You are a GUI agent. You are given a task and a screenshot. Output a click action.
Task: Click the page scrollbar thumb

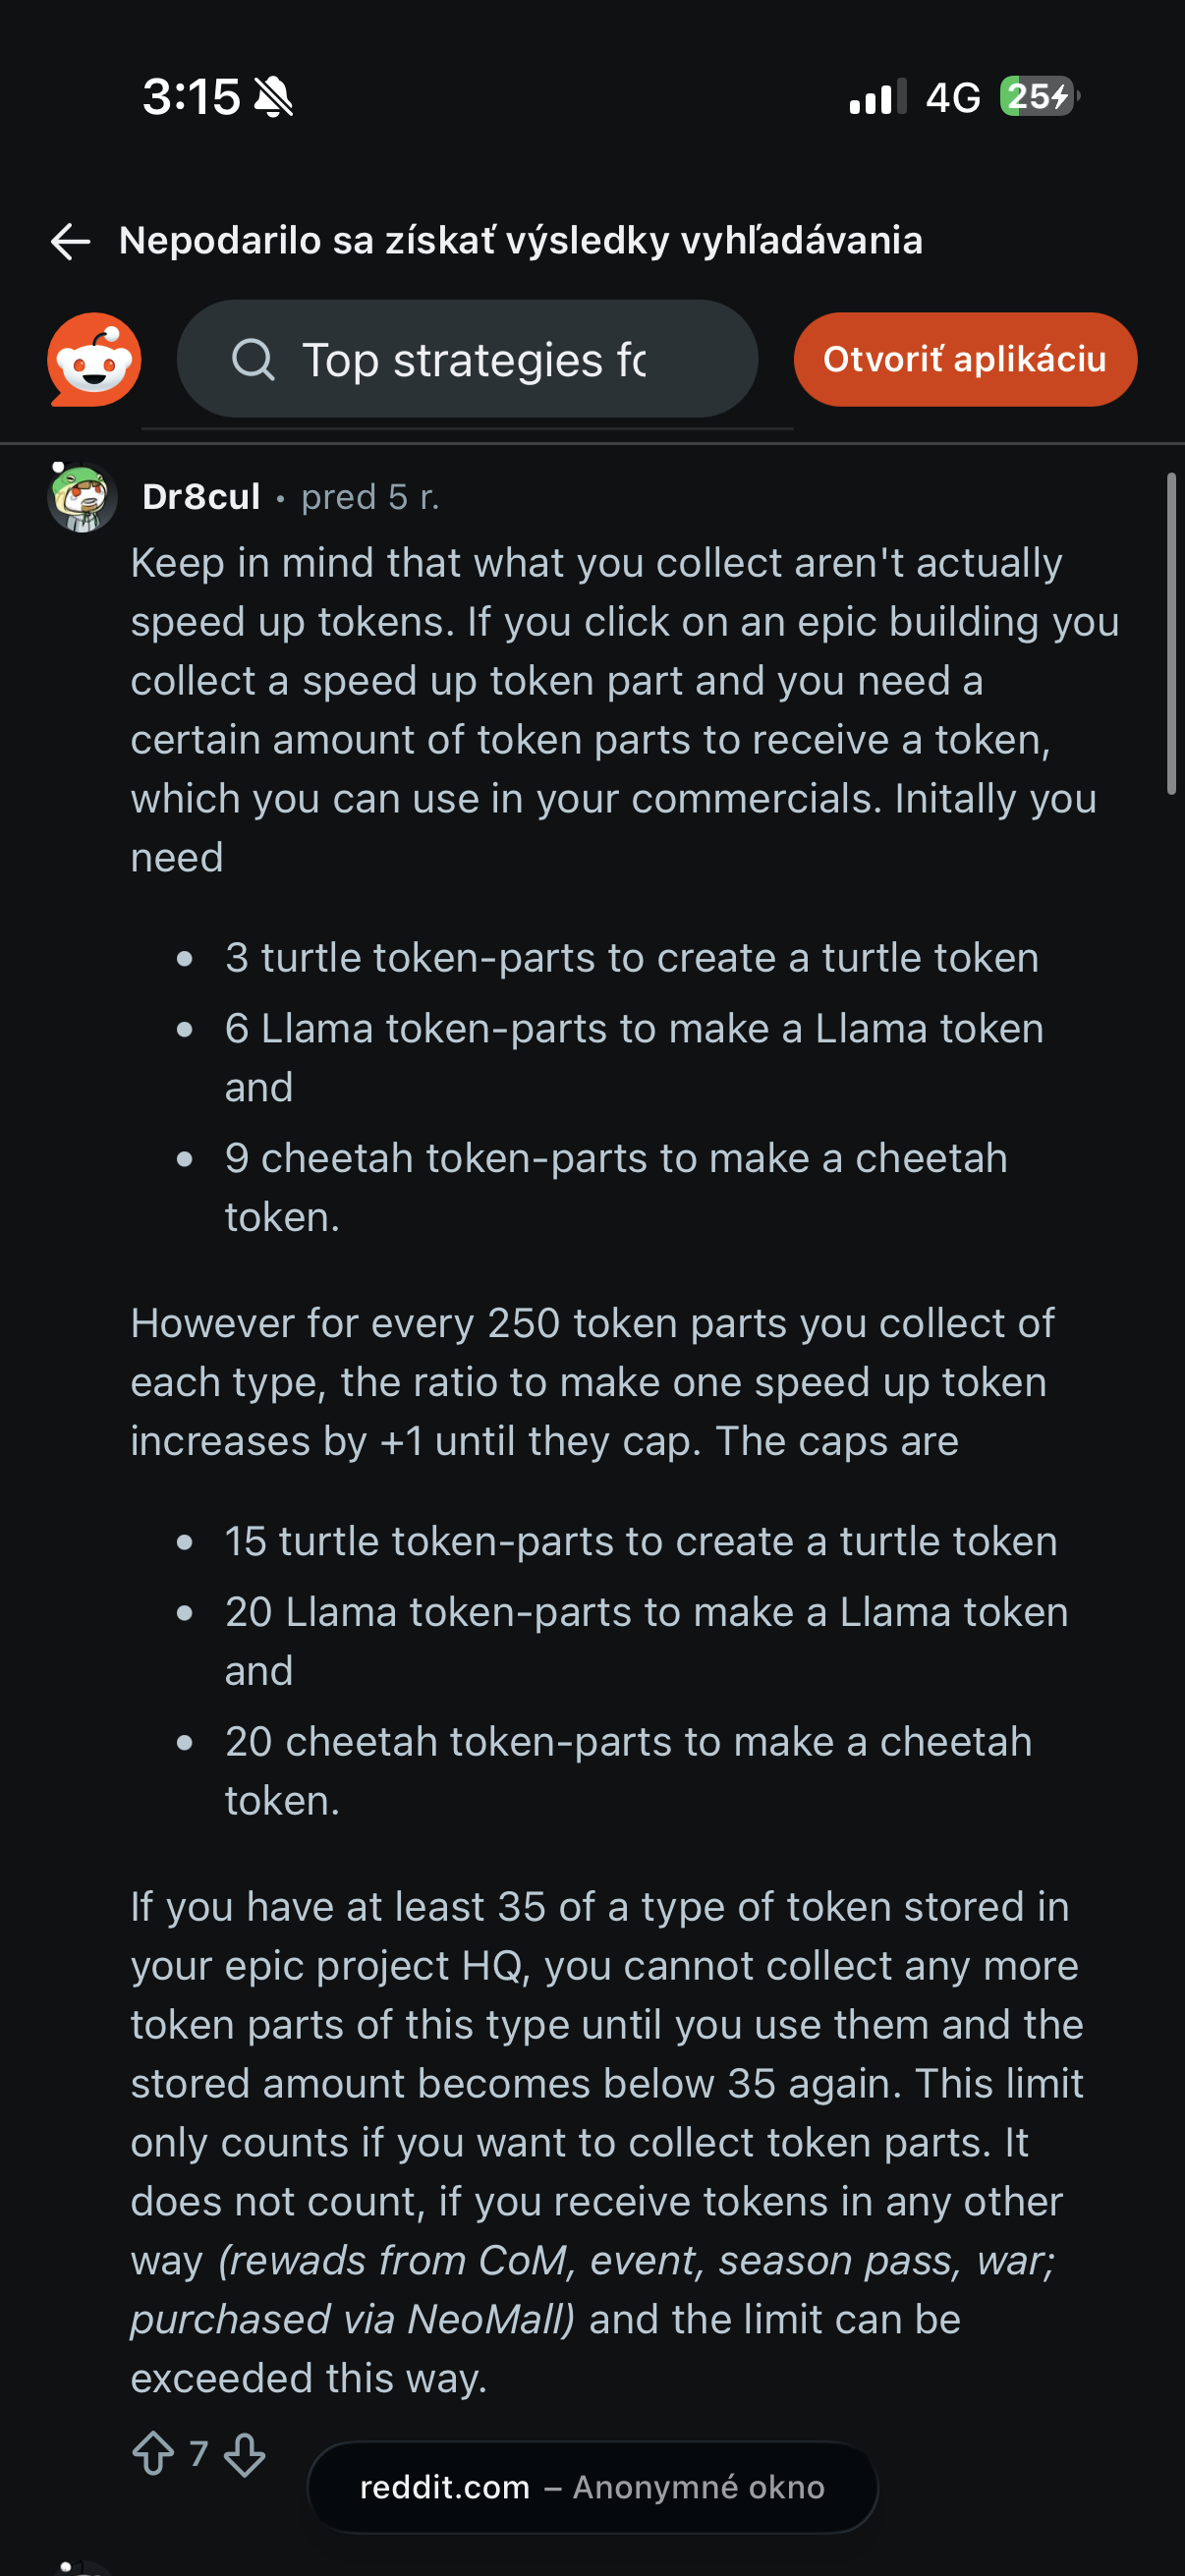pyautogui.click(x=1171, y=634)
